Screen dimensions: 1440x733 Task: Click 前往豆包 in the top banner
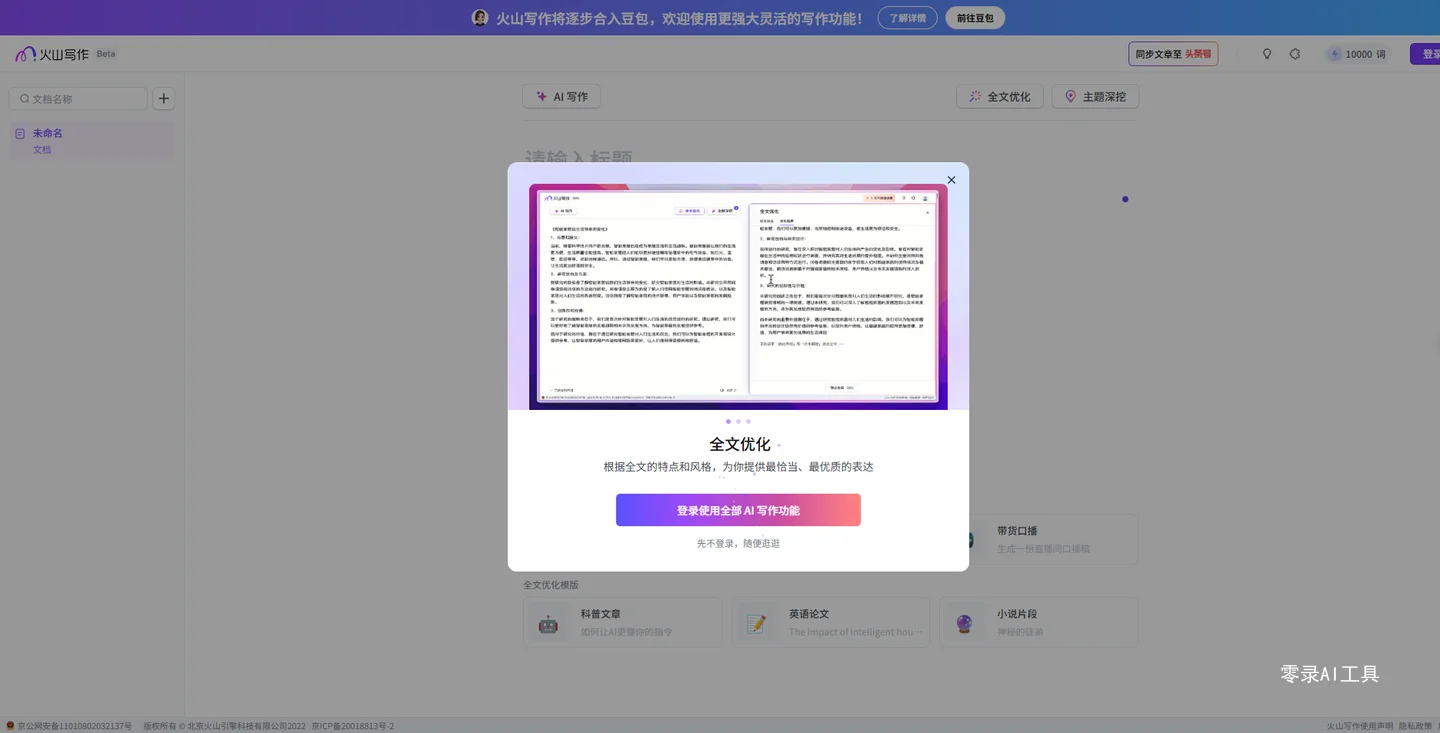(975, 18)
